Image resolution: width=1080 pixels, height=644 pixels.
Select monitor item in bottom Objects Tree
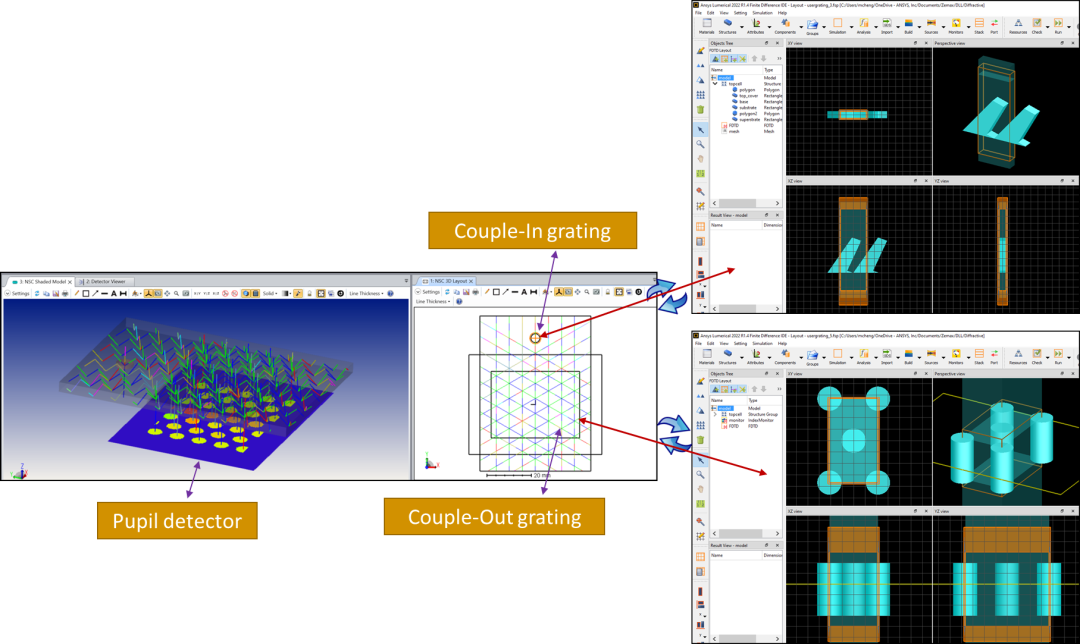click(735, 420)
